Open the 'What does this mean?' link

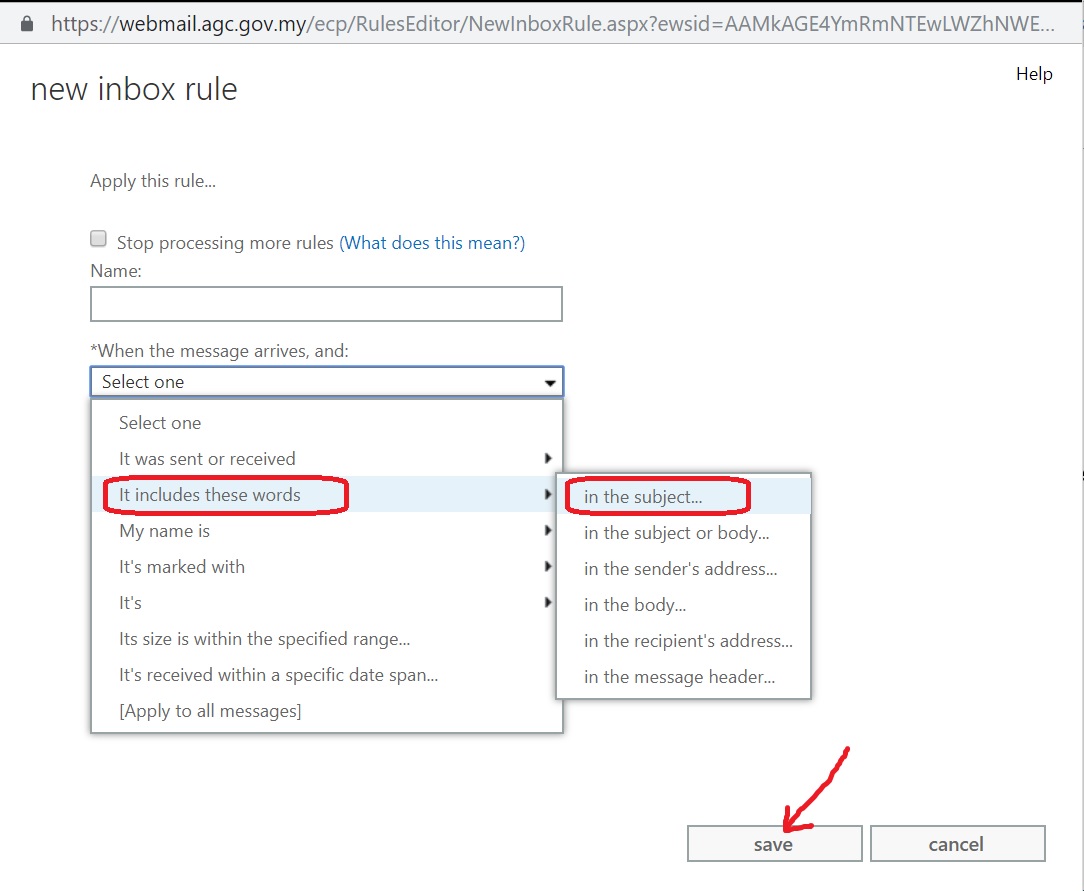[432, 243]
